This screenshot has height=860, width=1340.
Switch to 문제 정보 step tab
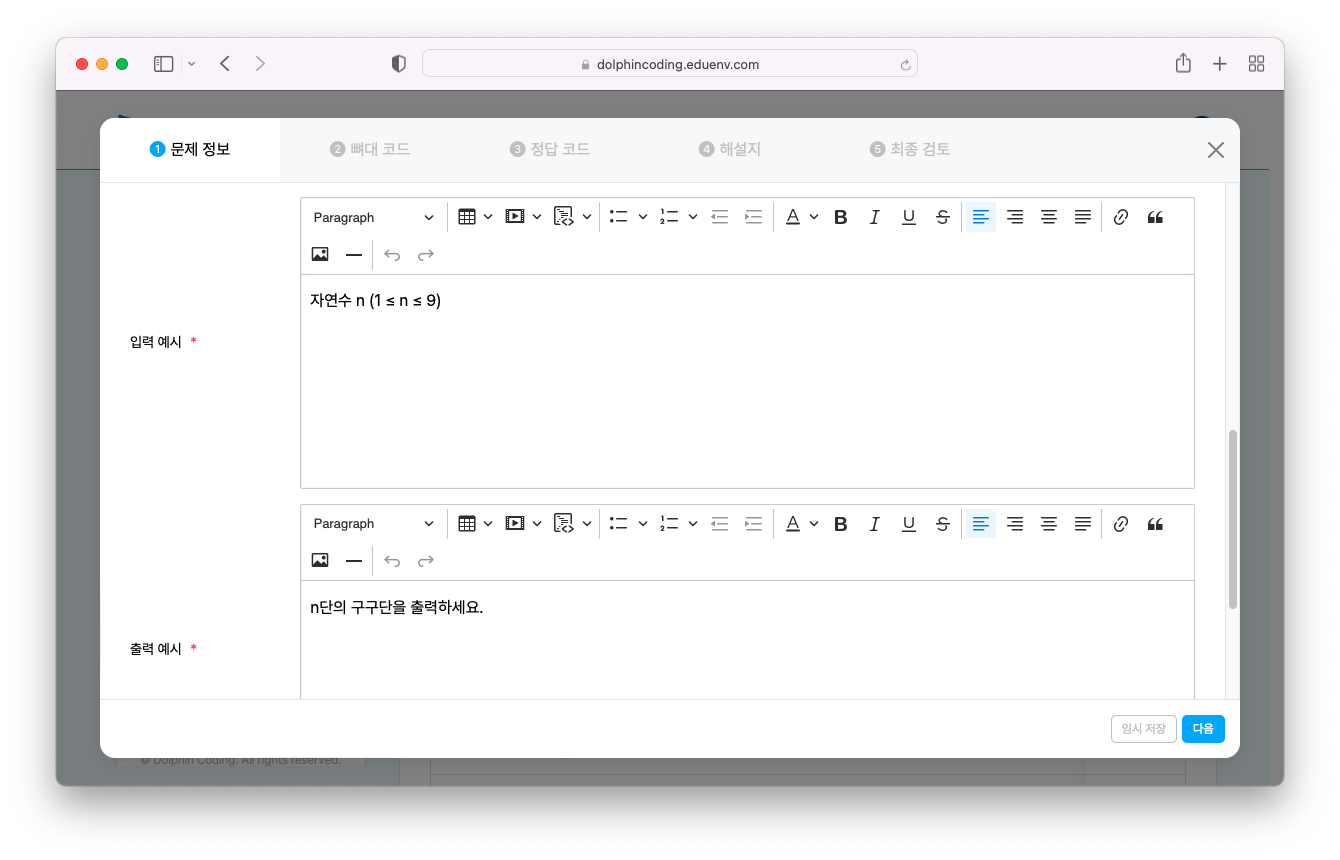[190, 150]
